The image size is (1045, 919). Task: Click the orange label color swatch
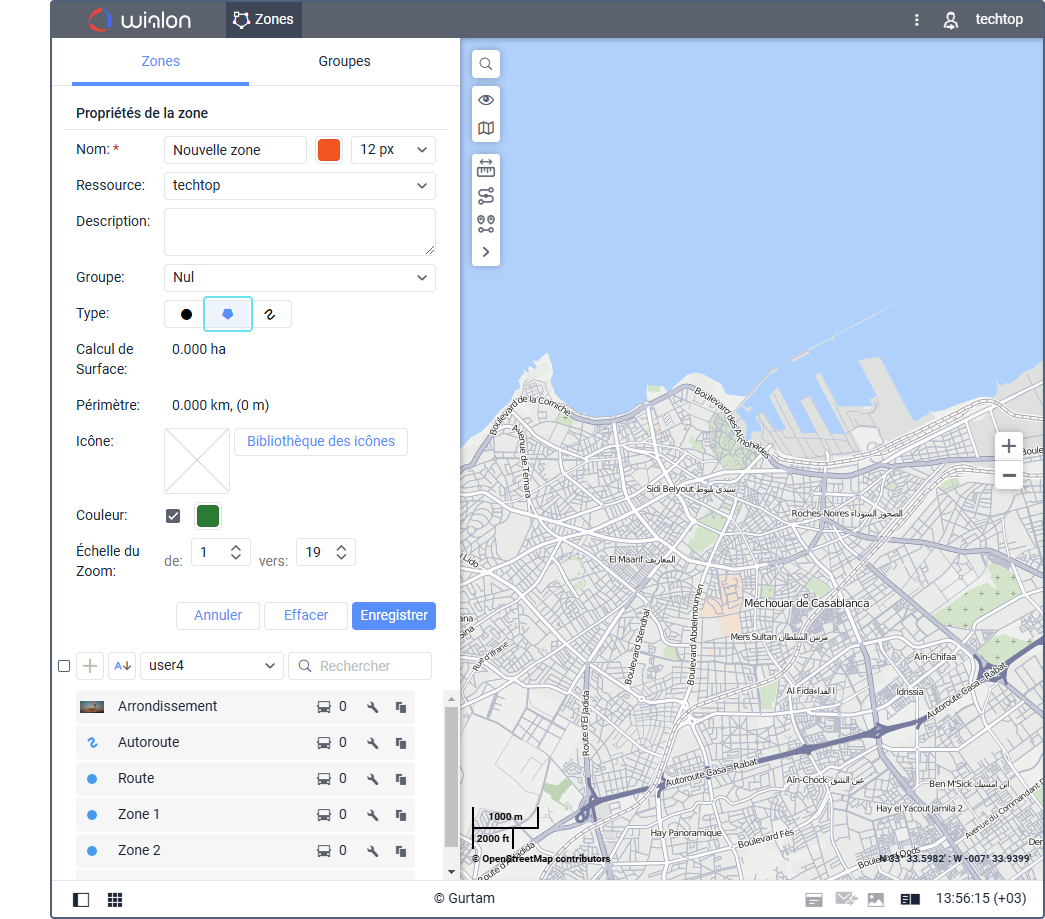328,150
